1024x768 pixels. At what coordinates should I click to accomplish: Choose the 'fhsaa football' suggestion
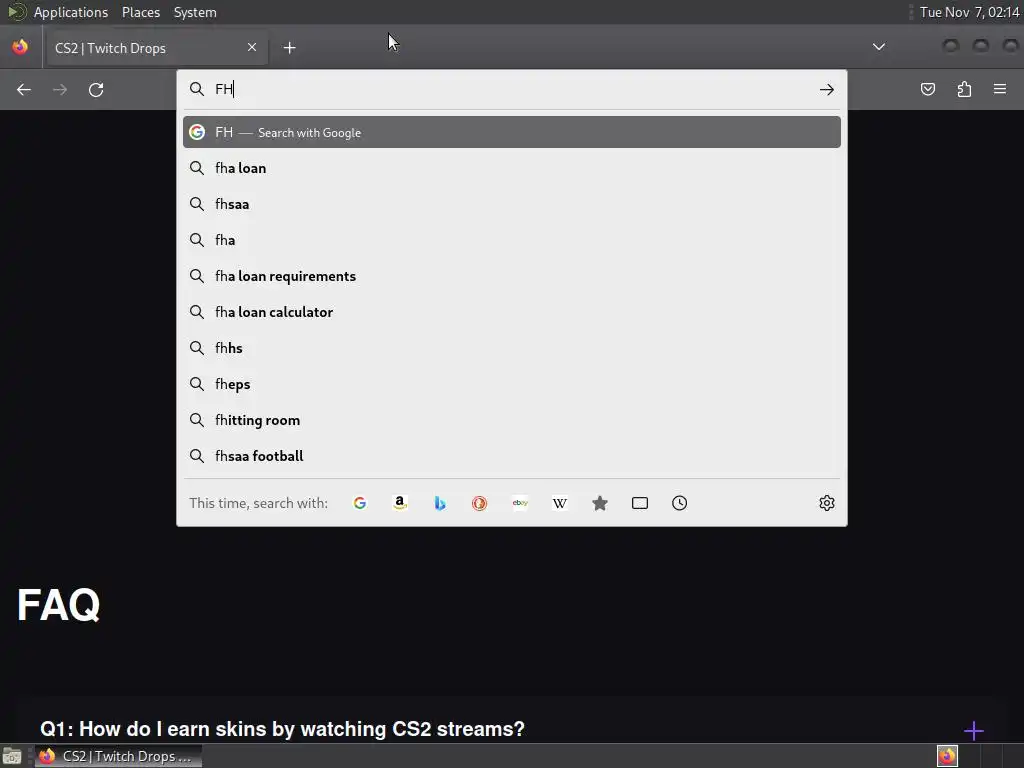(511, 456)
